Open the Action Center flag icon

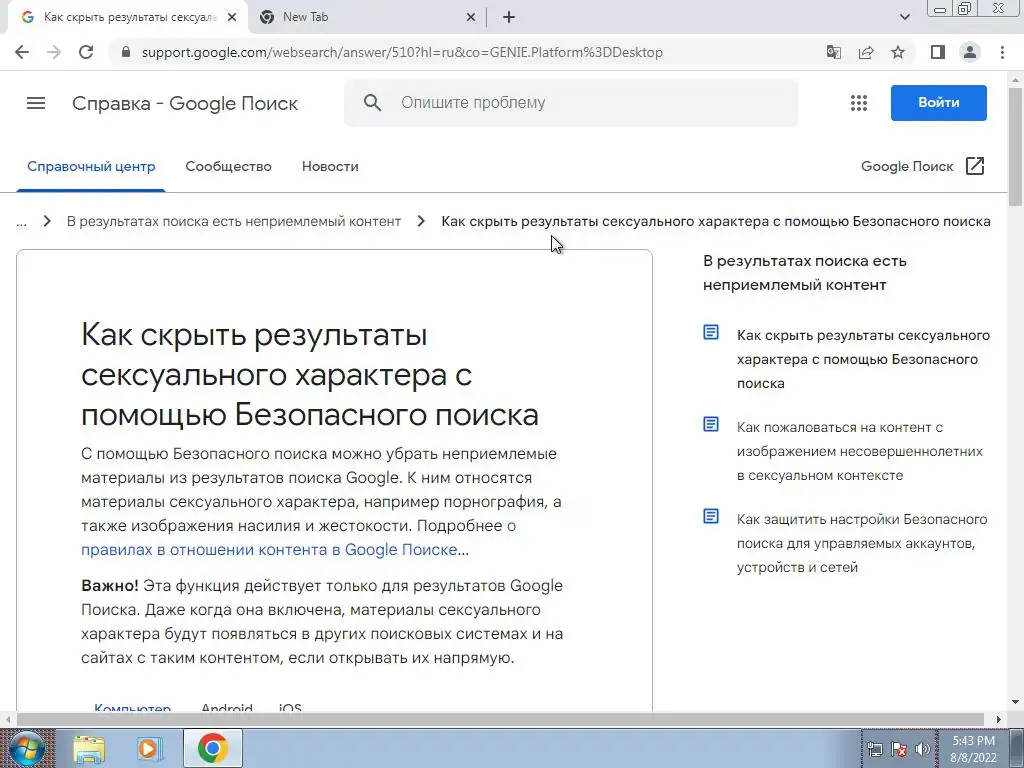[x=899, y=749]
